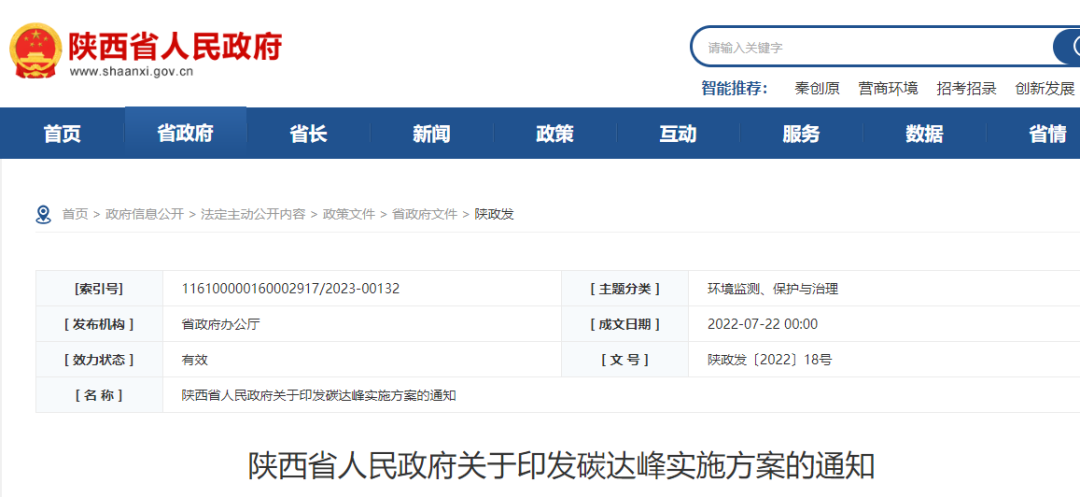
Task: Click the date 2022-07-22 00:00
Action: point(762,324)
